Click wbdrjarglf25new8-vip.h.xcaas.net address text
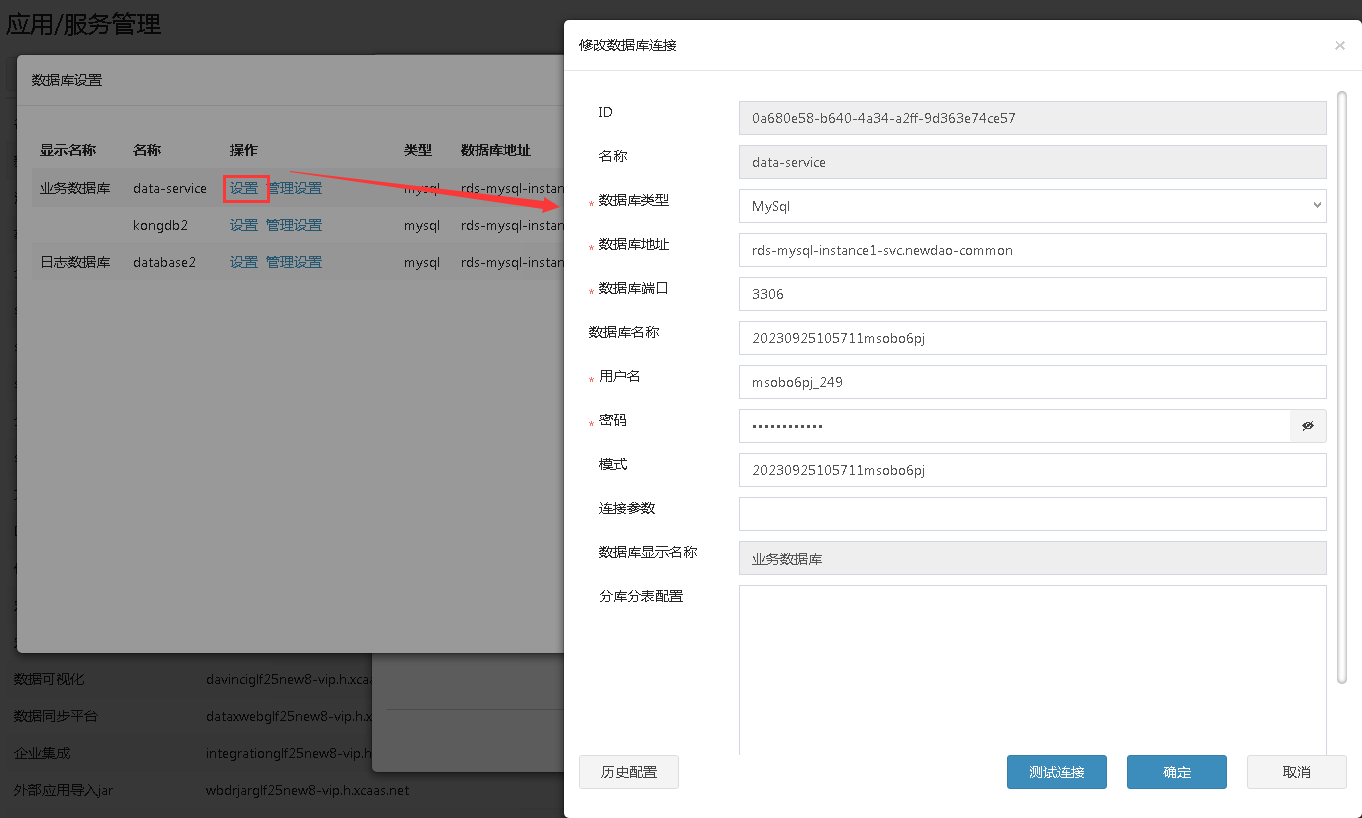1362x818 pixels. pyautogui.click(x=308, y=790)
